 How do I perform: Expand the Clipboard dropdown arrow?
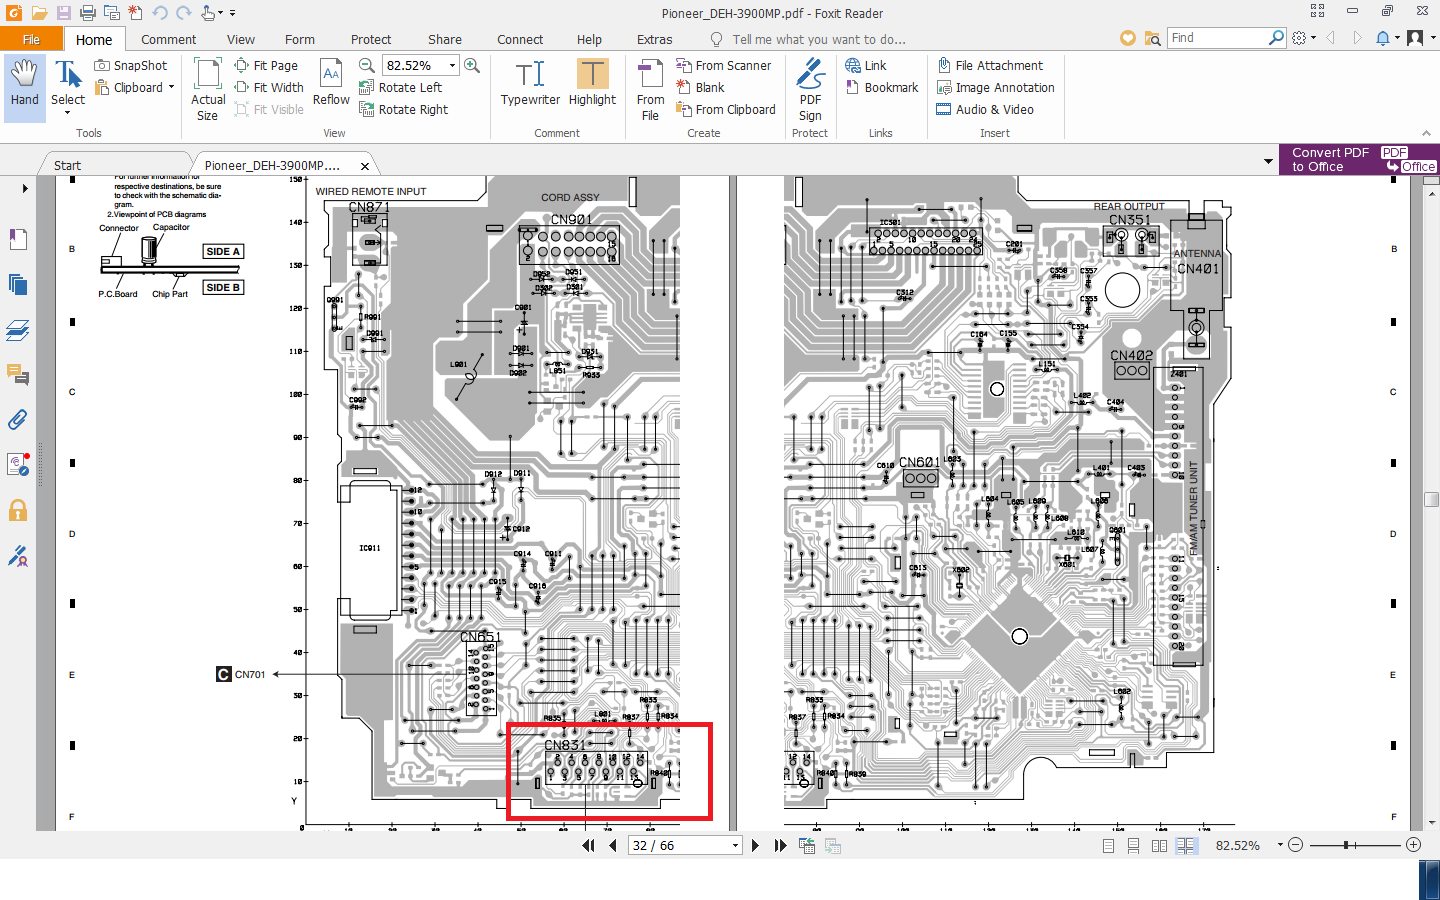(171, 87)
